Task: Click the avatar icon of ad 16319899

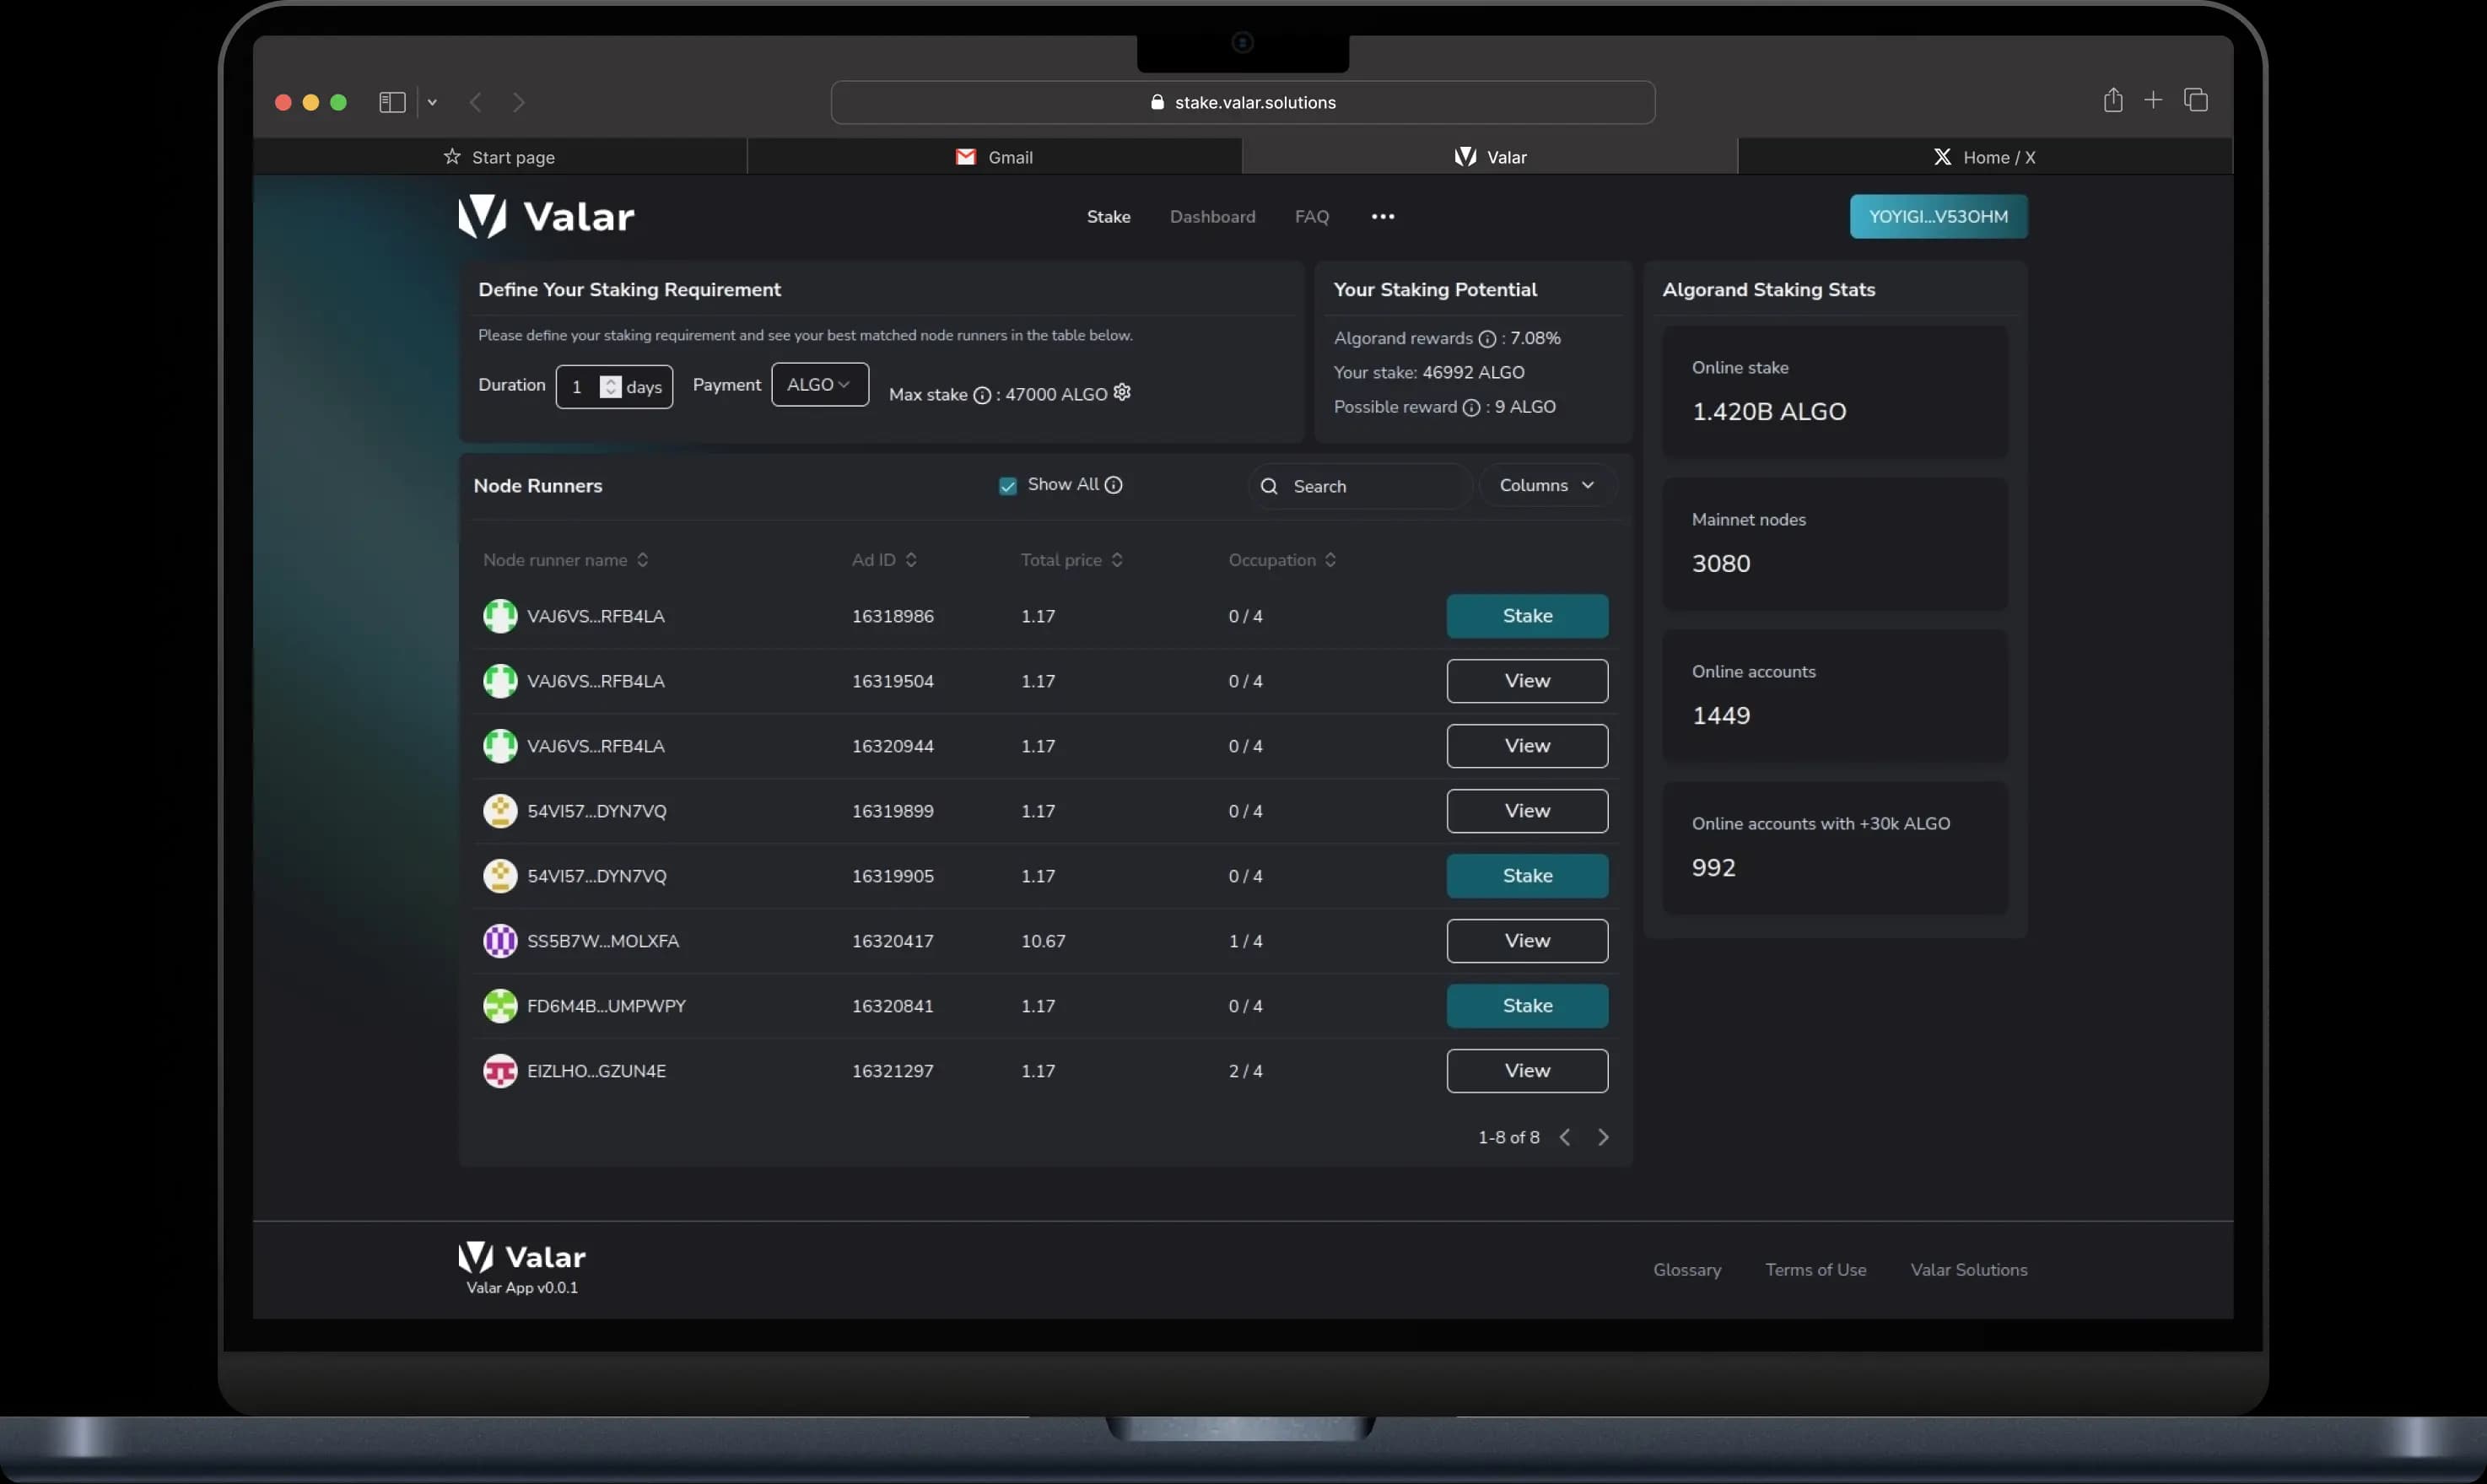Action: point(500,811)
